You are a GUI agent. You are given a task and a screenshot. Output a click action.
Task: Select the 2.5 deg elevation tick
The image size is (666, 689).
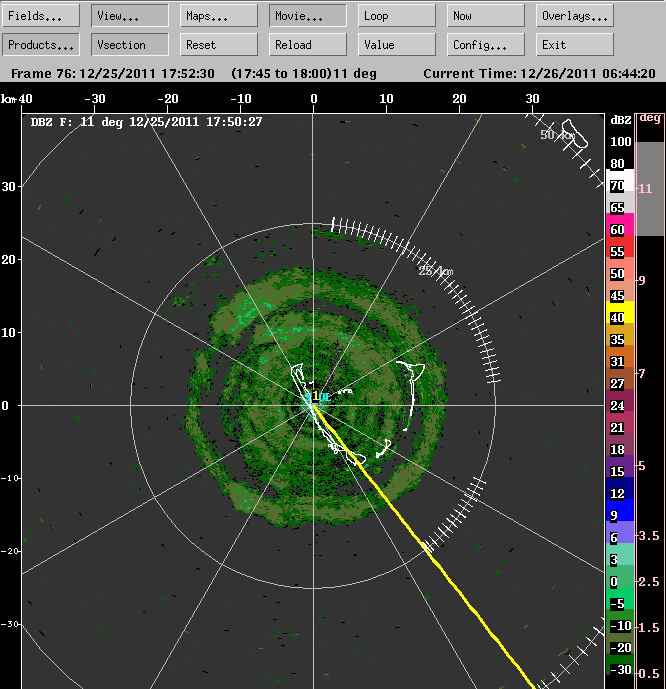[x=648, y=582]
